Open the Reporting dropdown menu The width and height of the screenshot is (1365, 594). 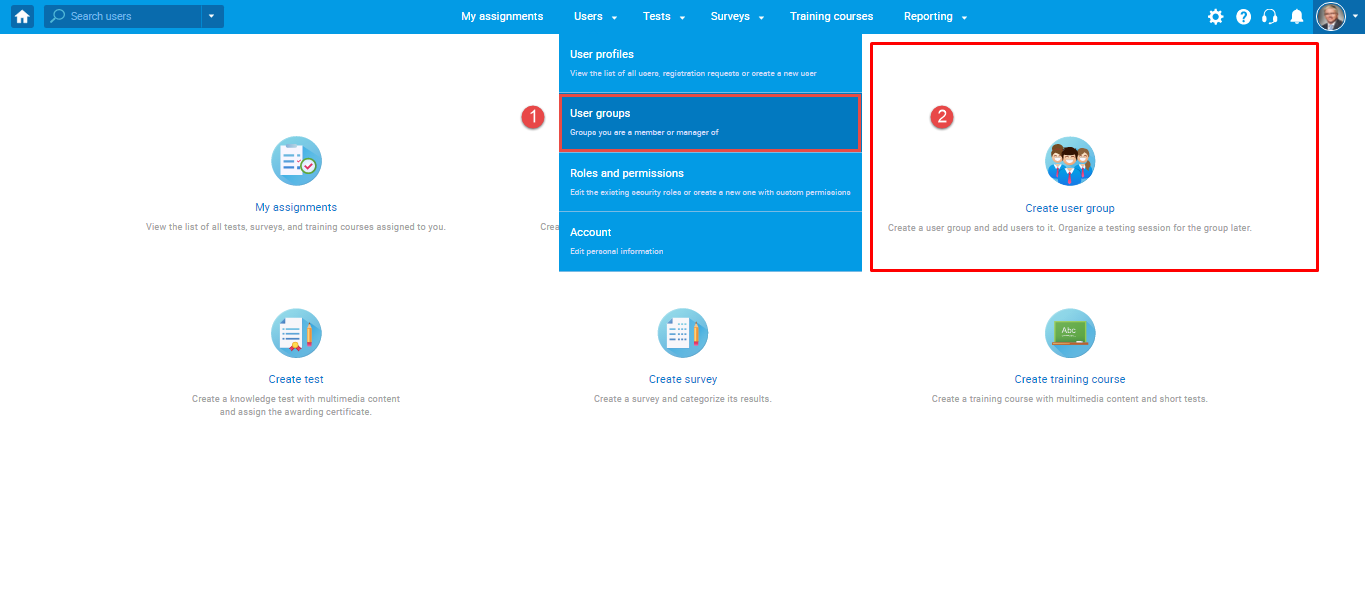(935, 17)
